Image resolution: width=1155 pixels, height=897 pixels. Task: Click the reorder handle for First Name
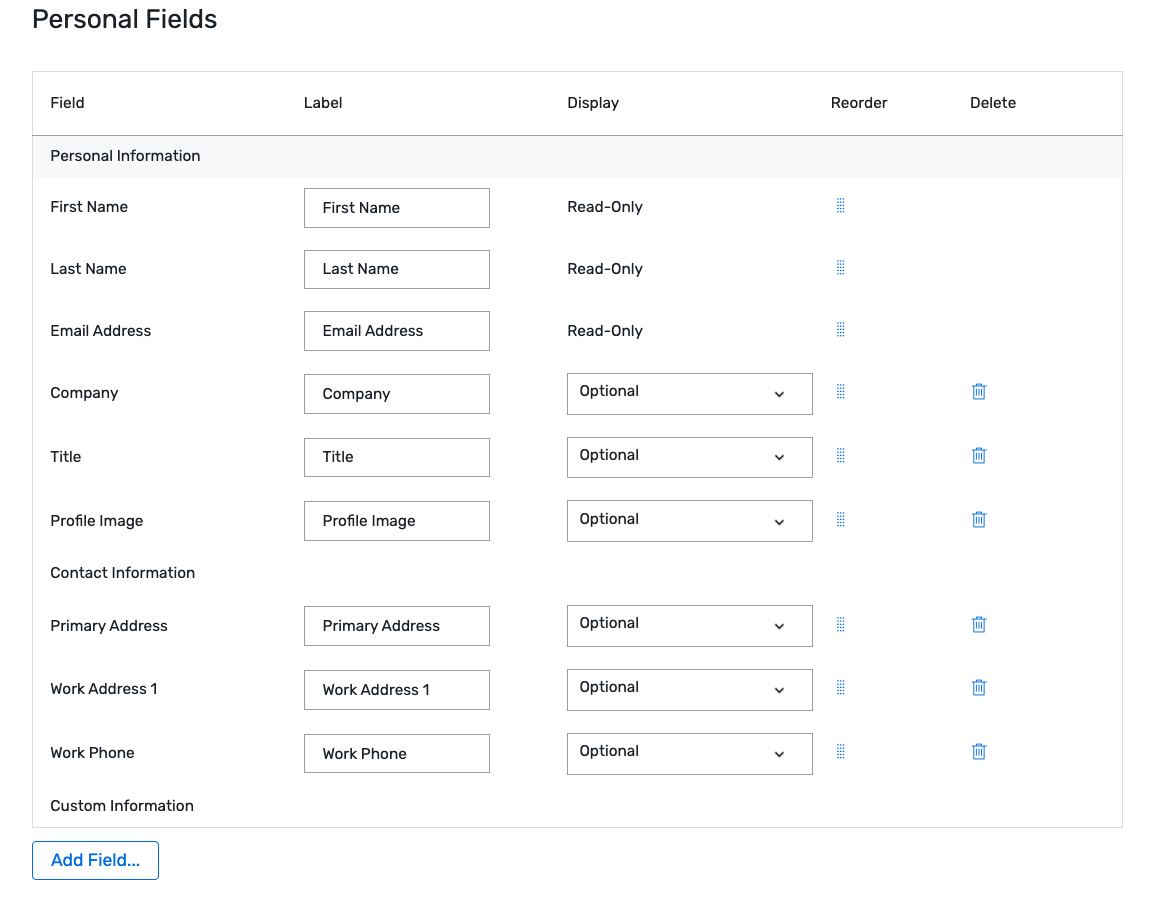[840, 205]
